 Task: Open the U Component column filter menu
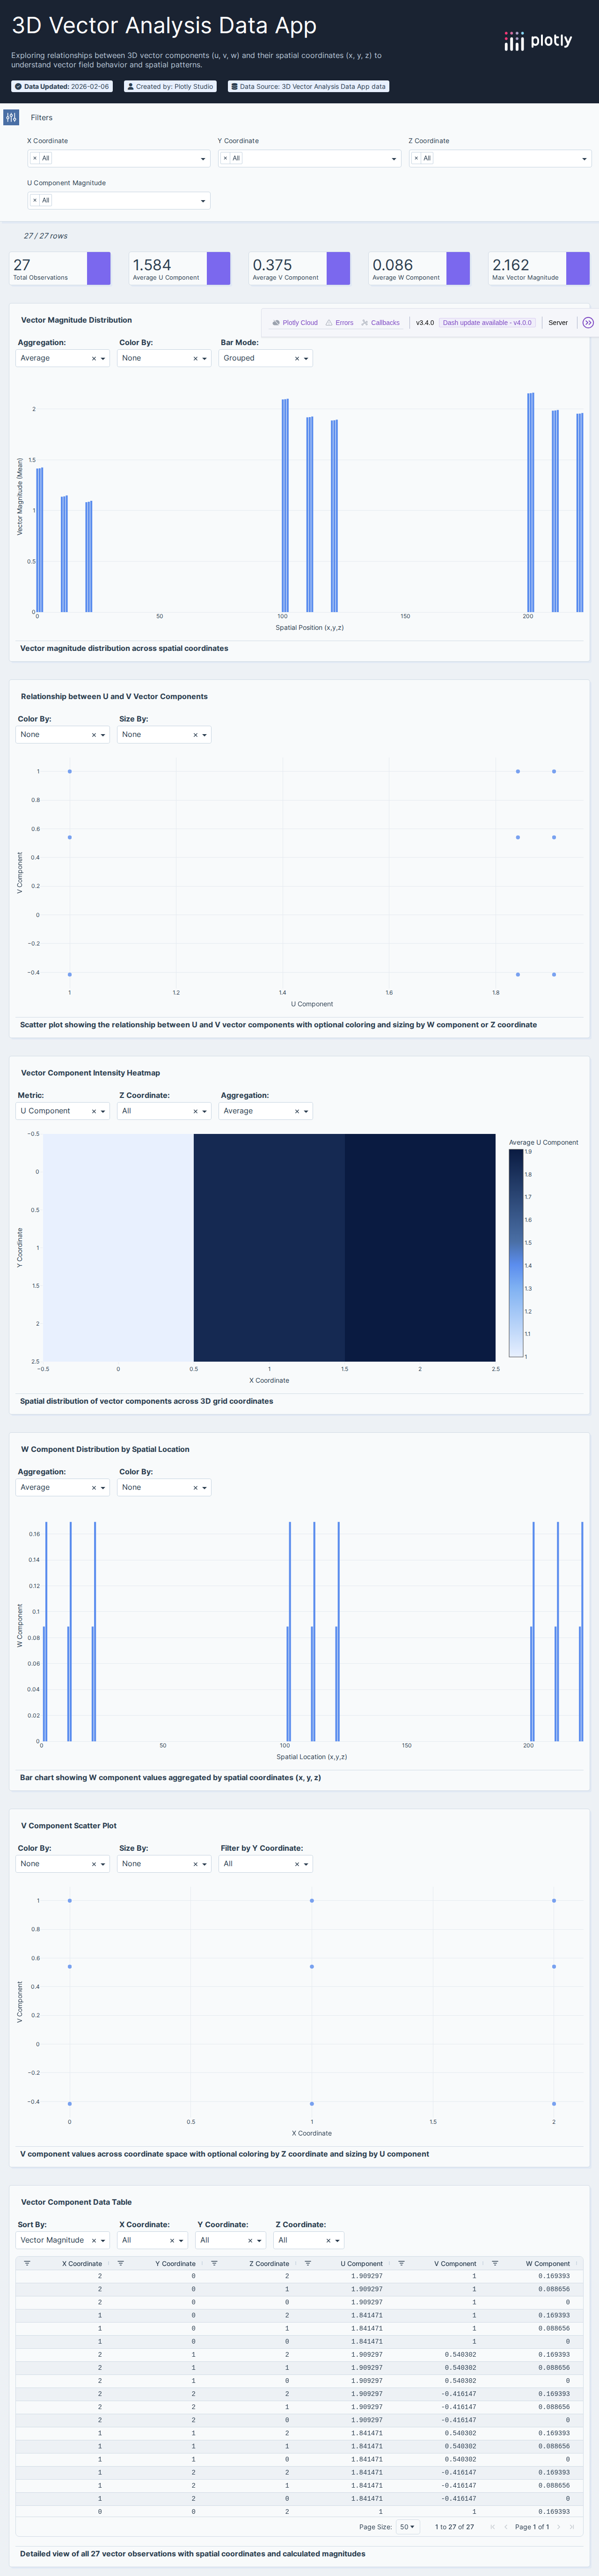[x=308, y=2263]
